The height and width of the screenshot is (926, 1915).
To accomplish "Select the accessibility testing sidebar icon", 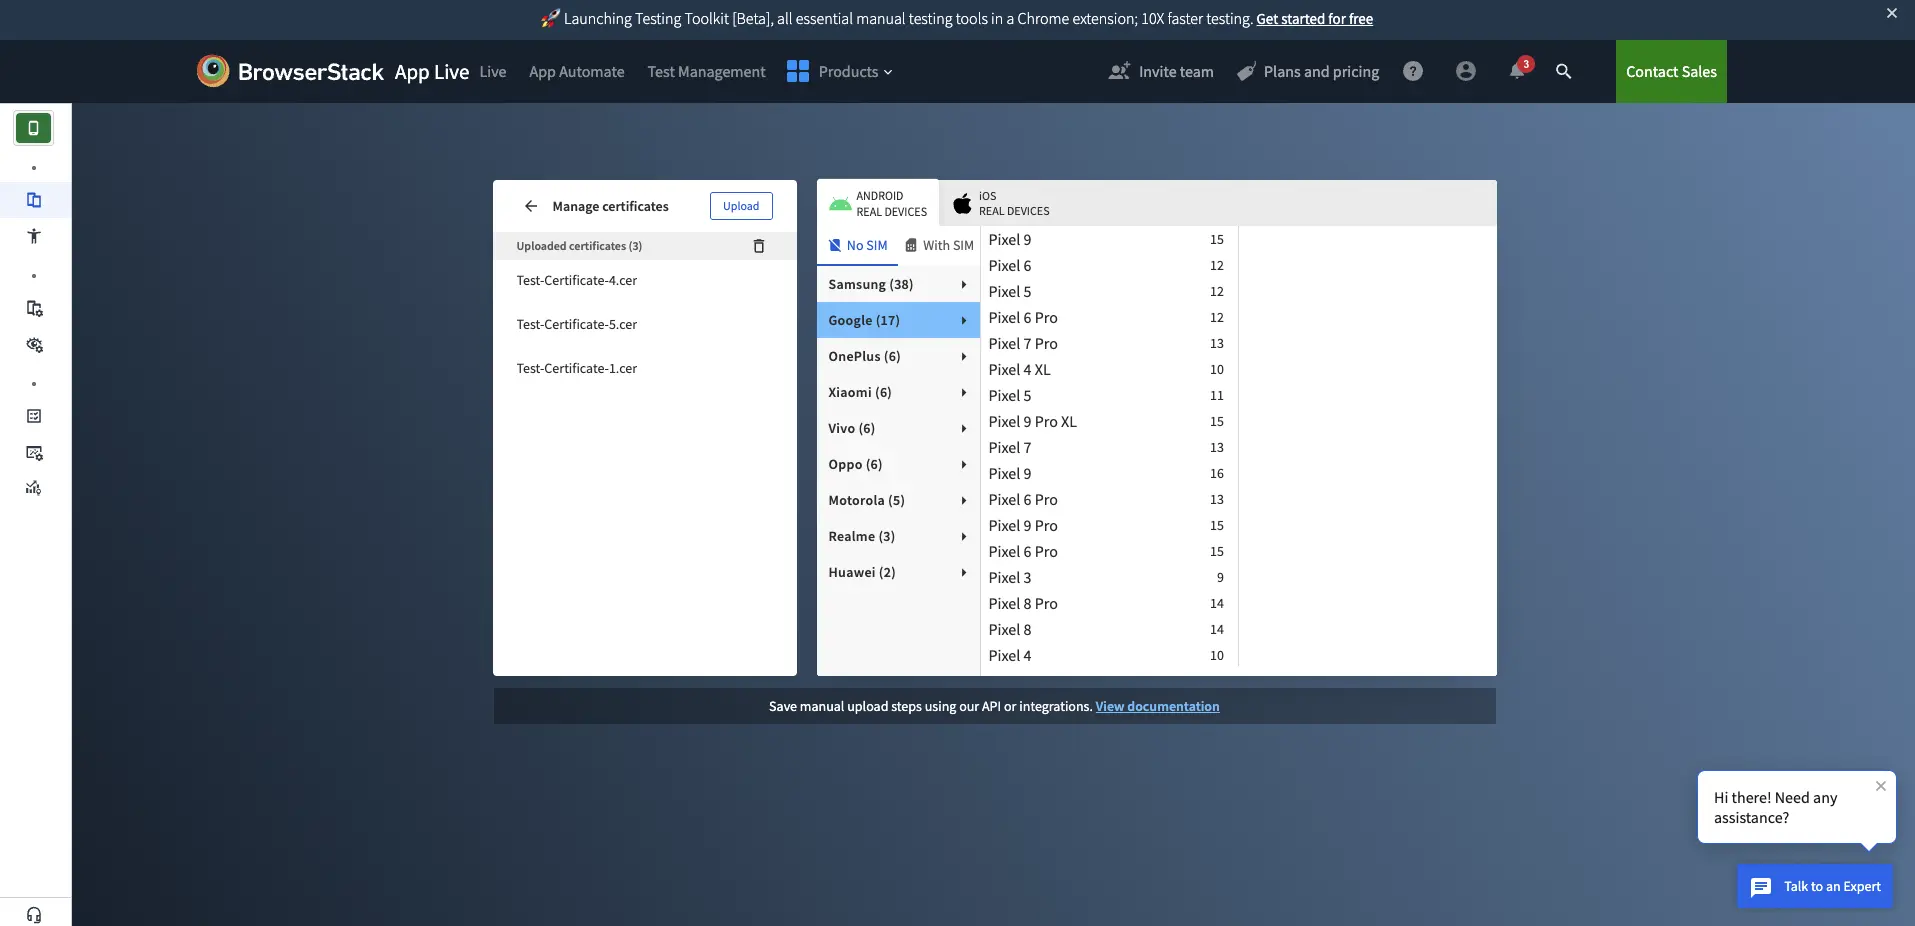I will pos(34,236).
